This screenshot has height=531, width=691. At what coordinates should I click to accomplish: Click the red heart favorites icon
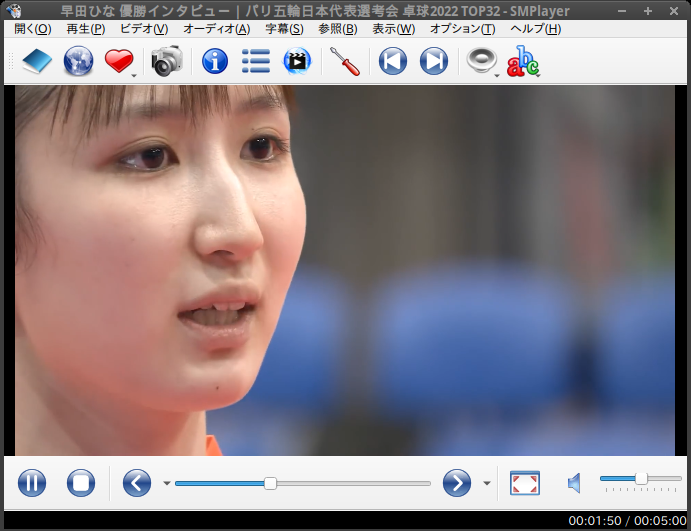119,61
